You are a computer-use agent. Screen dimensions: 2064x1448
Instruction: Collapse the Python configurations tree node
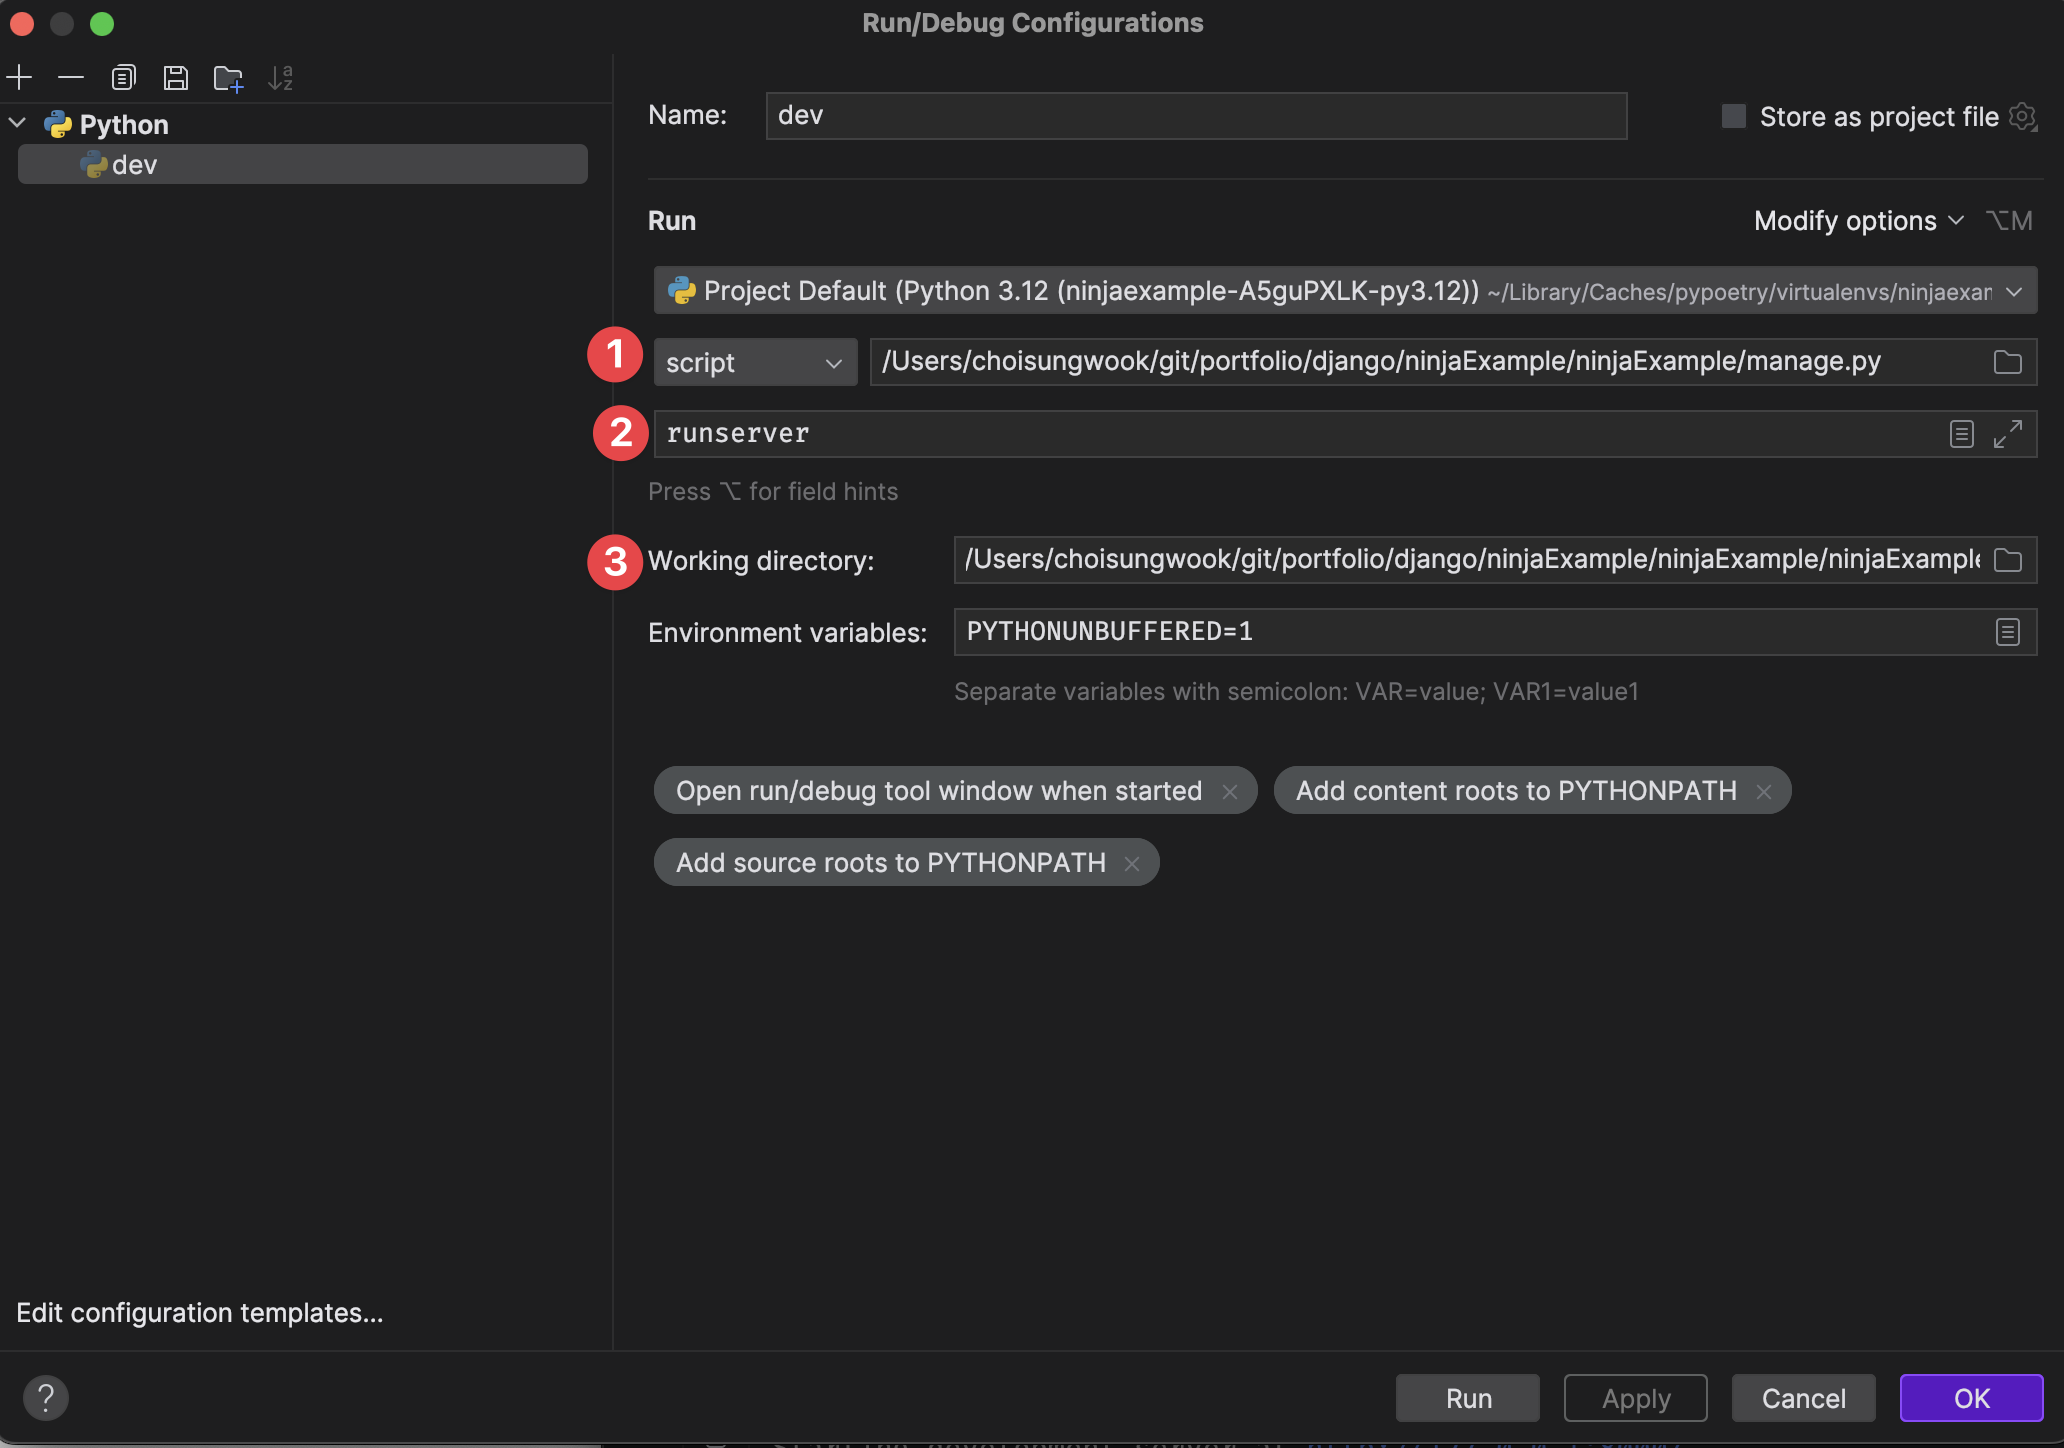pyautogui.click(x=18, y=124)
